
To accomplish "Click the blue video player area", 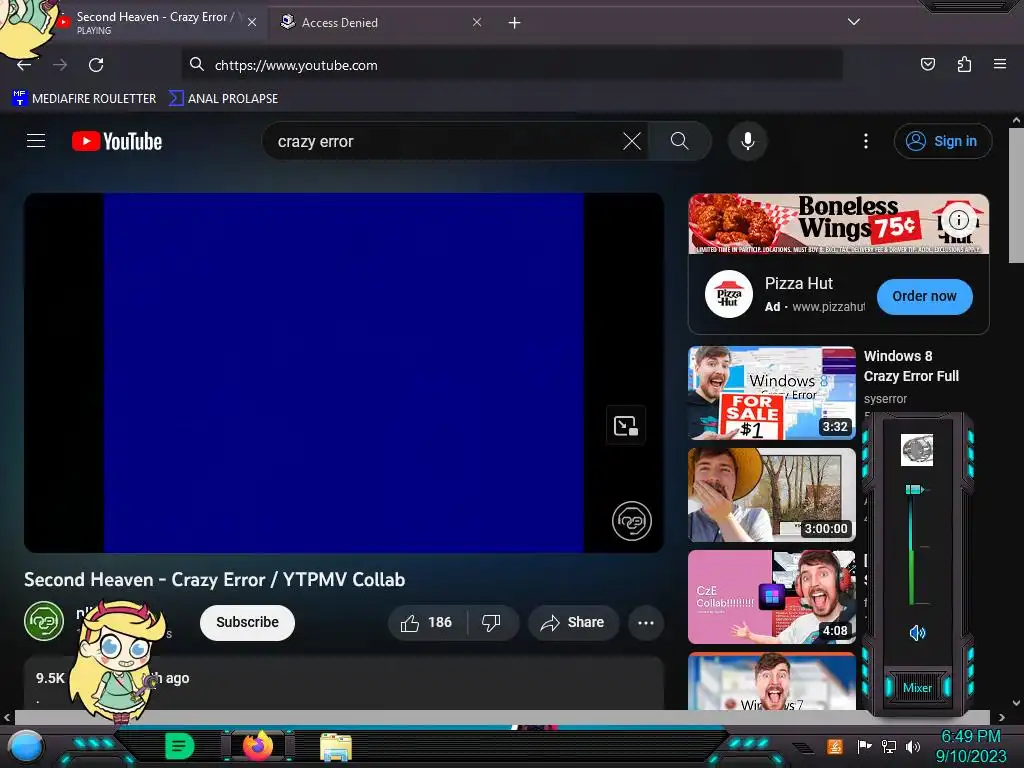I will [x=344, y=372].
